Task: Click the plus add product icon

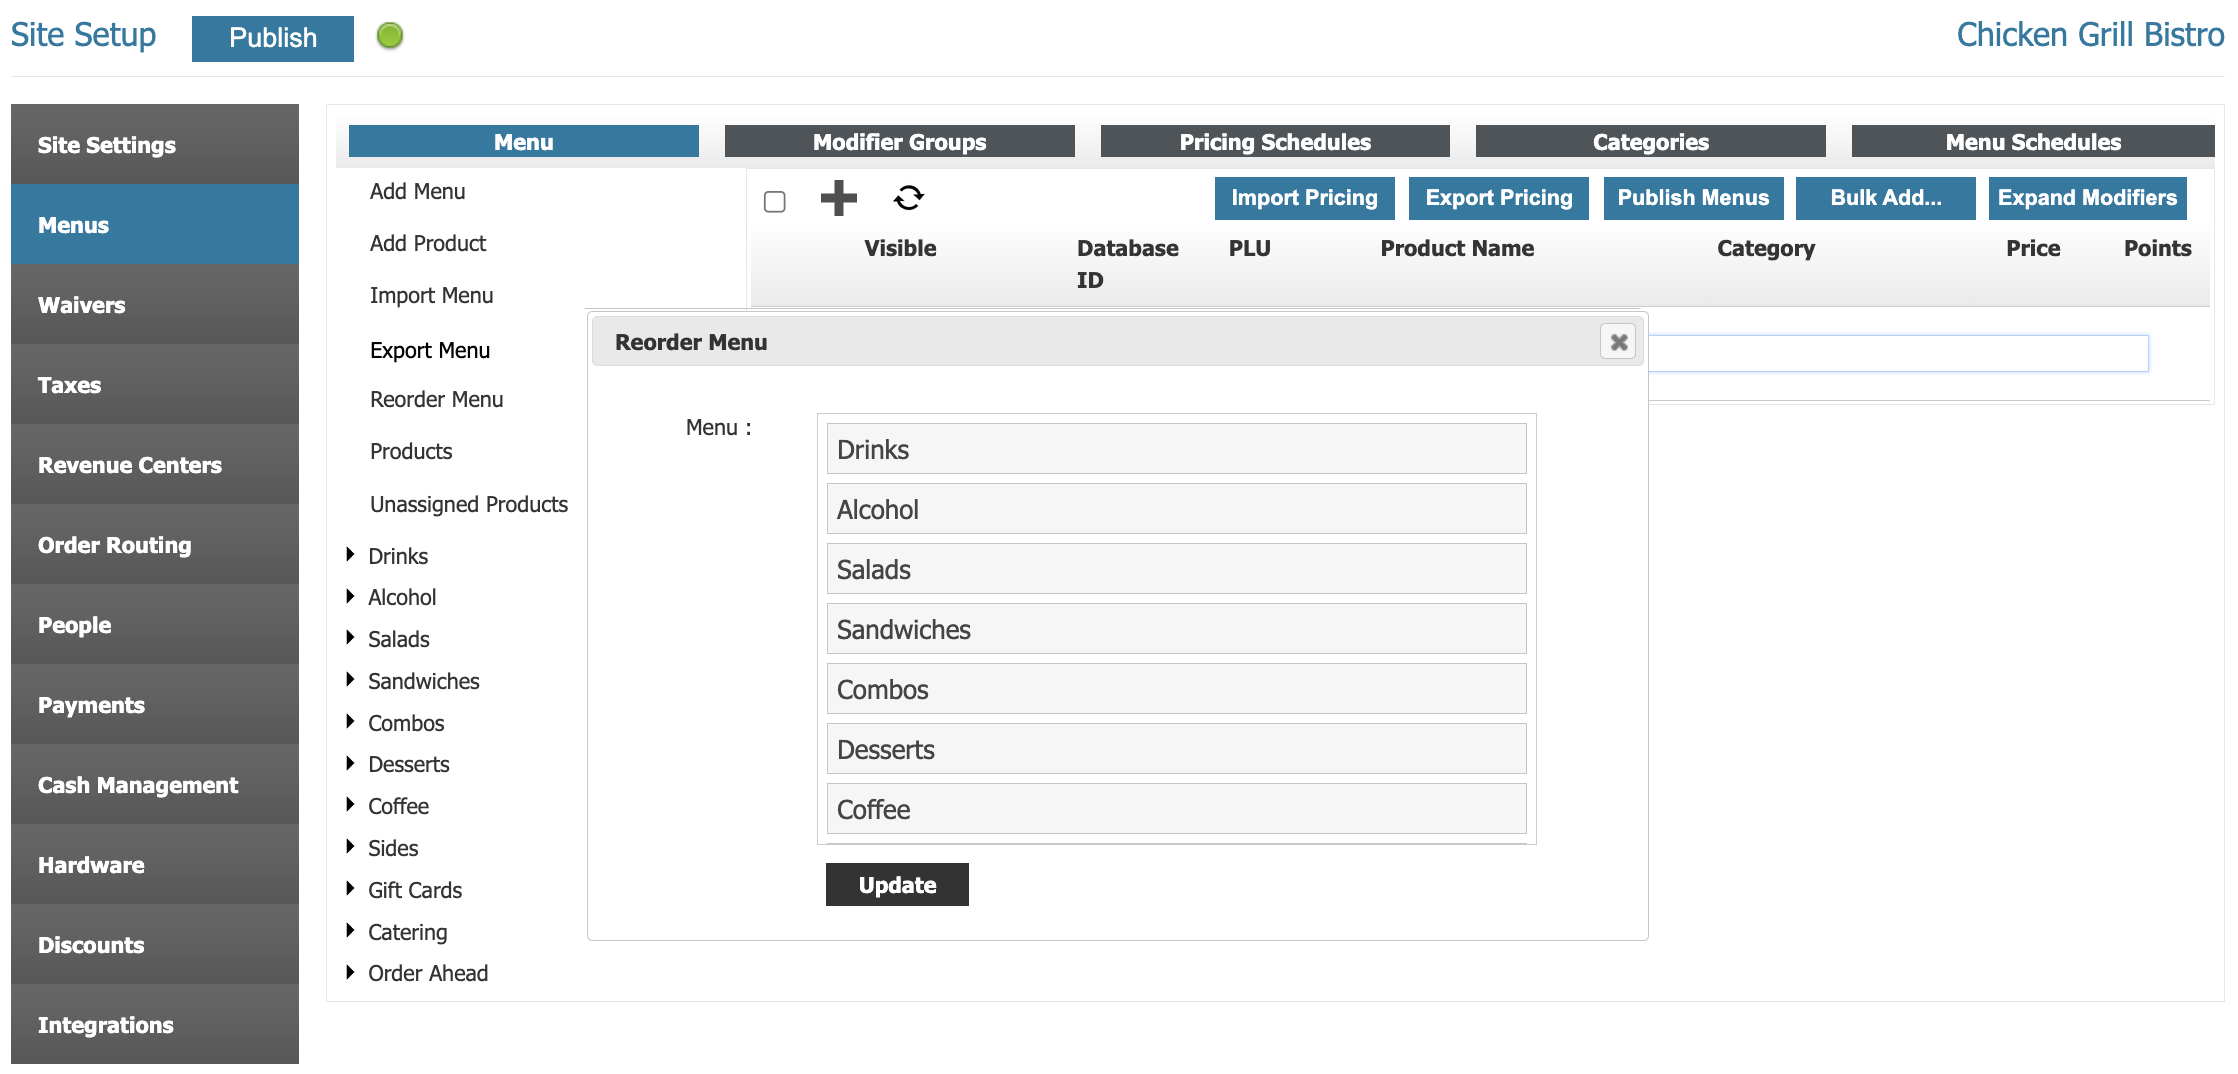Action: 838,198
